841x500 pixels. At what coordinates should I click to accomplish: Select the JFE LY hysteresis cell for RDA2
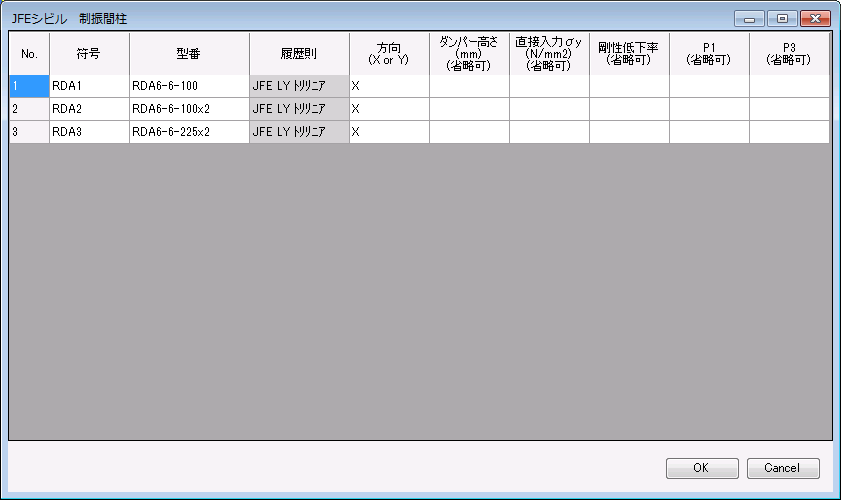click(299, 109)
